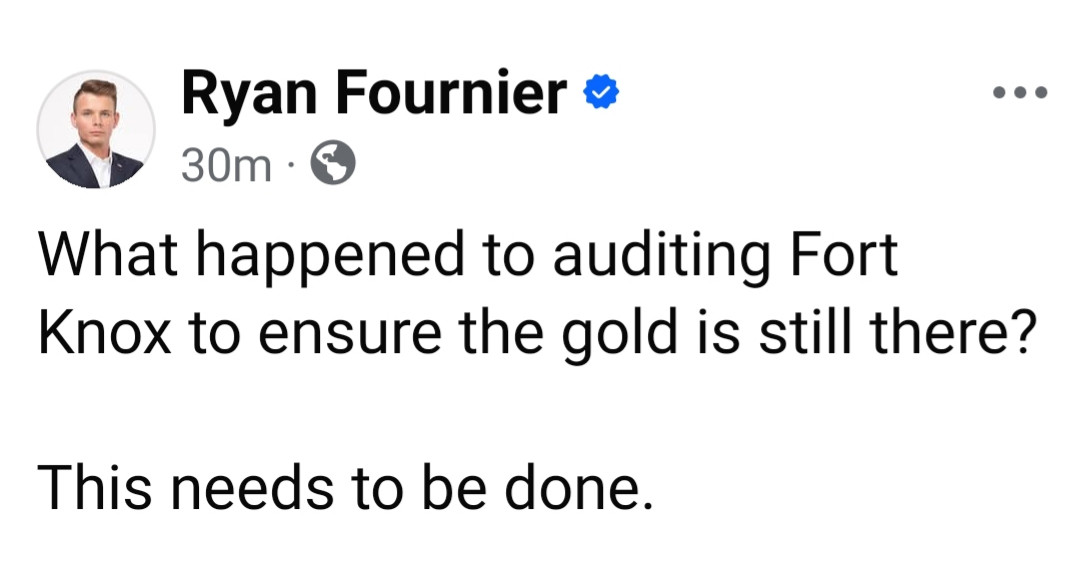Click the post line "This needs to be done."
The image size is (1072, 570).
click(344, 490)
